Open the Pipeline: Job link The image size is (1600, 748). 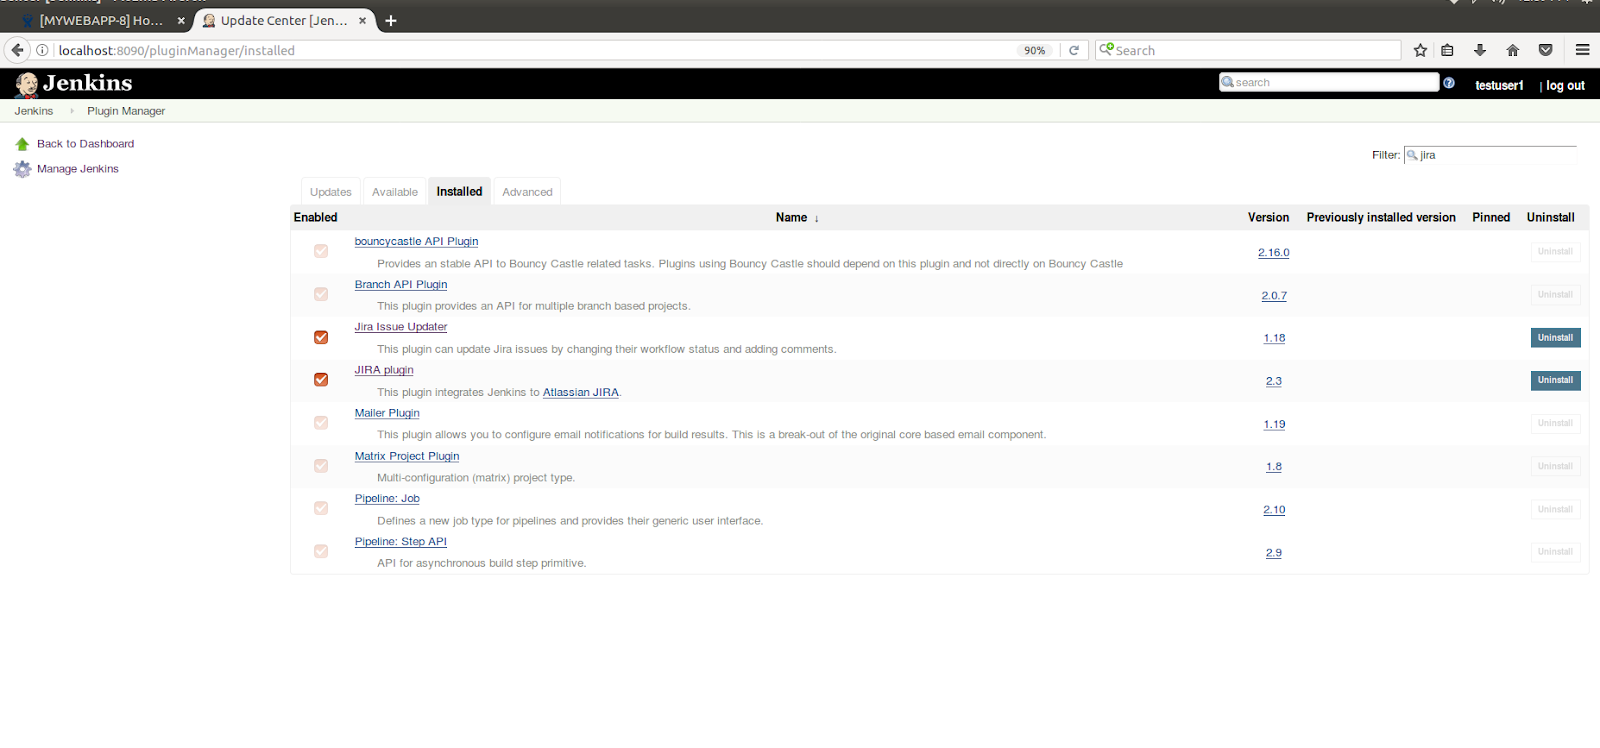[387, 498]
